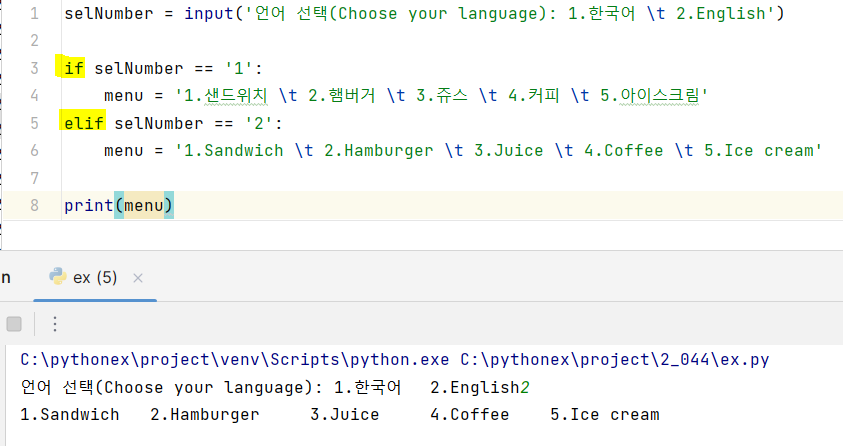
Task: Click the '4.Coffee' text in line 6 string
Action: point(624,150)
